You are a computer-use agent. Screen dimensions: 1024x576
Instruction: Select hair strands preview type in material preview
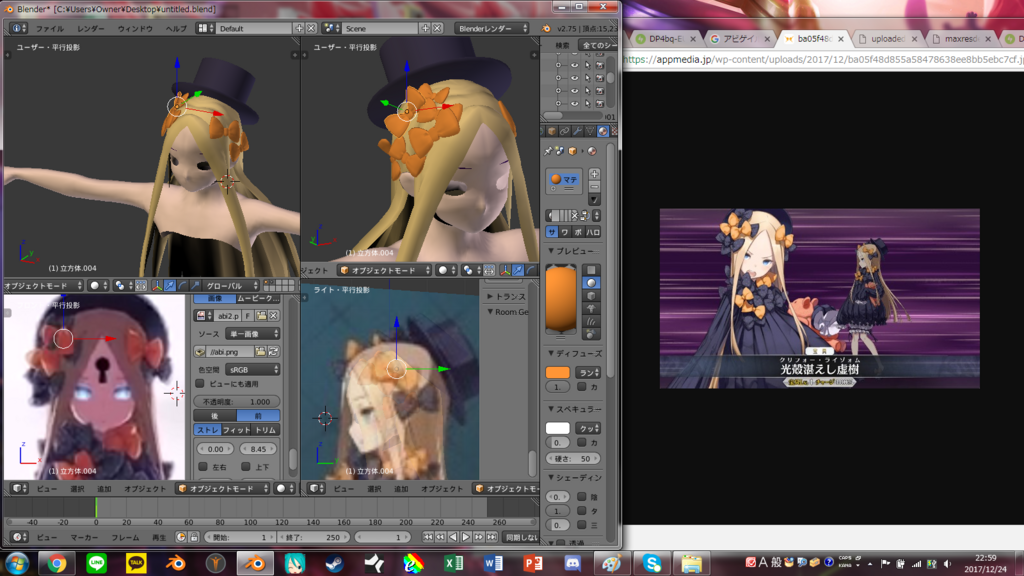point(590,321)
